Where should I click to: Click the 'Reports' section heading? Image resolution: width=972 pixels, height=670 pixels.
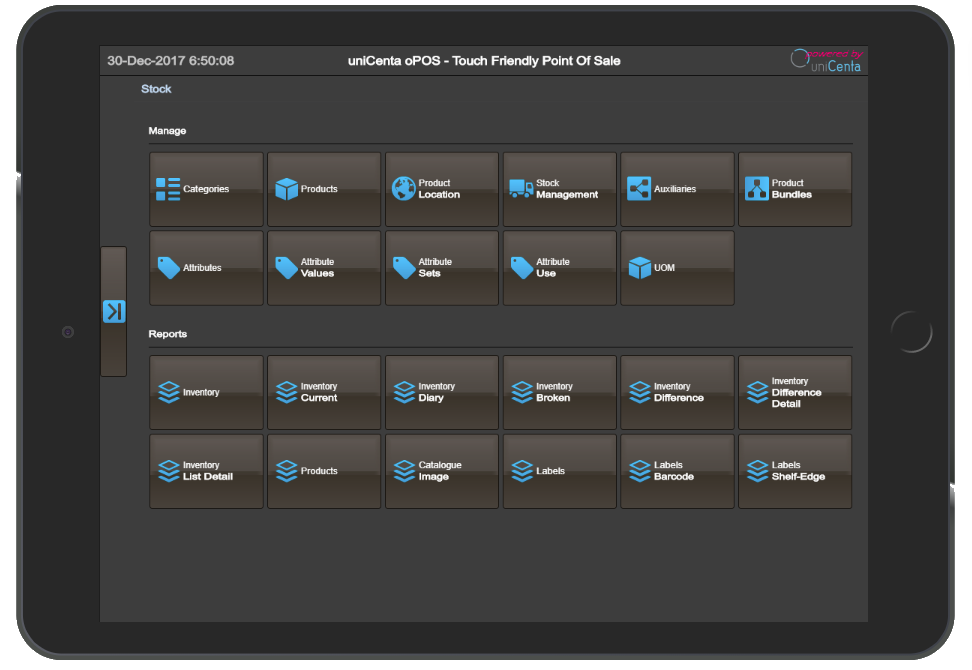168,334
